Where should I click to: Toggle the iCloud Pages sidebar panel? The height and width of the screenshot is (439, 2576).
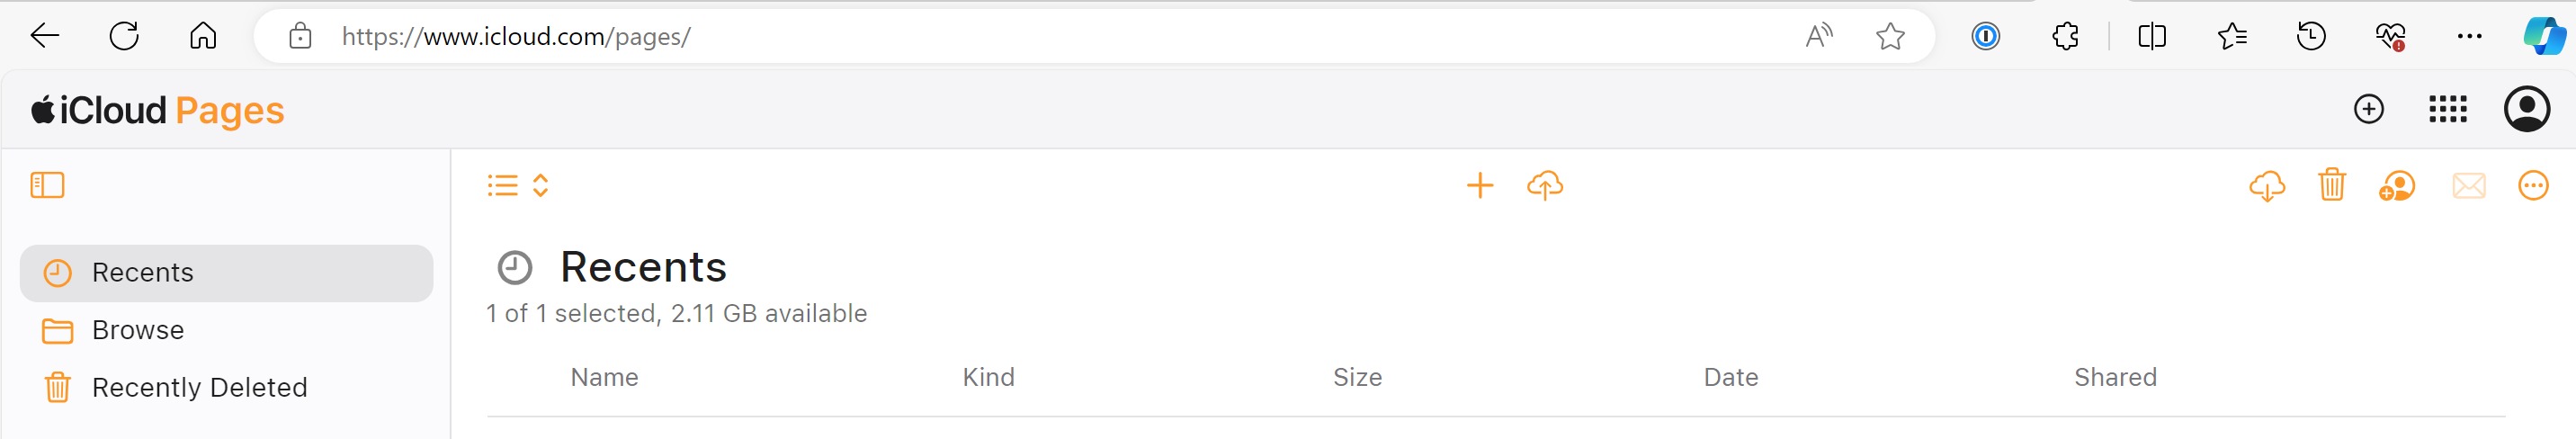(47, 185)
